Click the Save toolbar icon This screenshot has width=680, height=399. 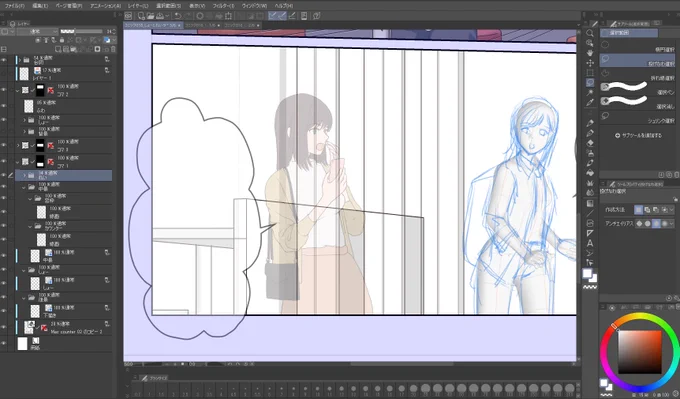[x=160, y=16]
